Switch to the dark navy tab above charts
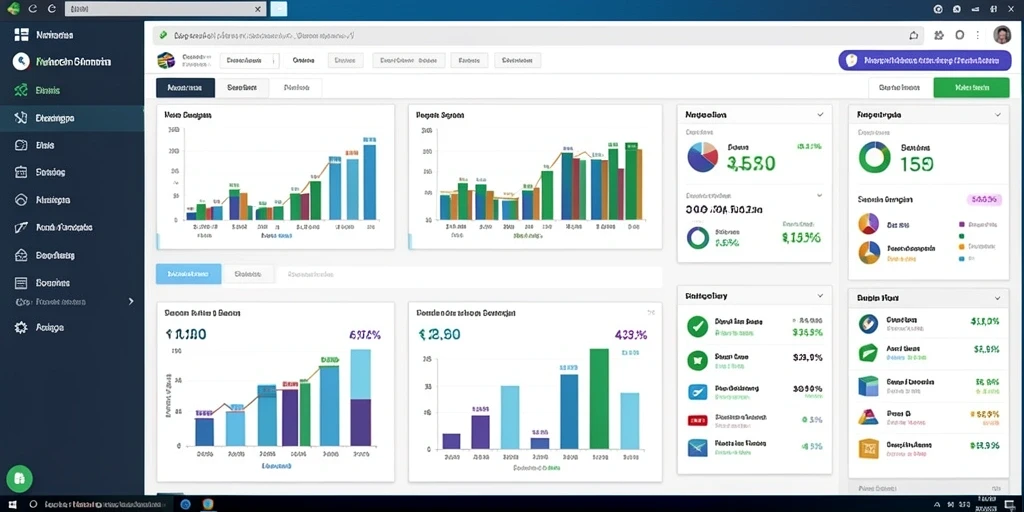The width and height of the screenshot is (1024, 512). click(185, 88)
